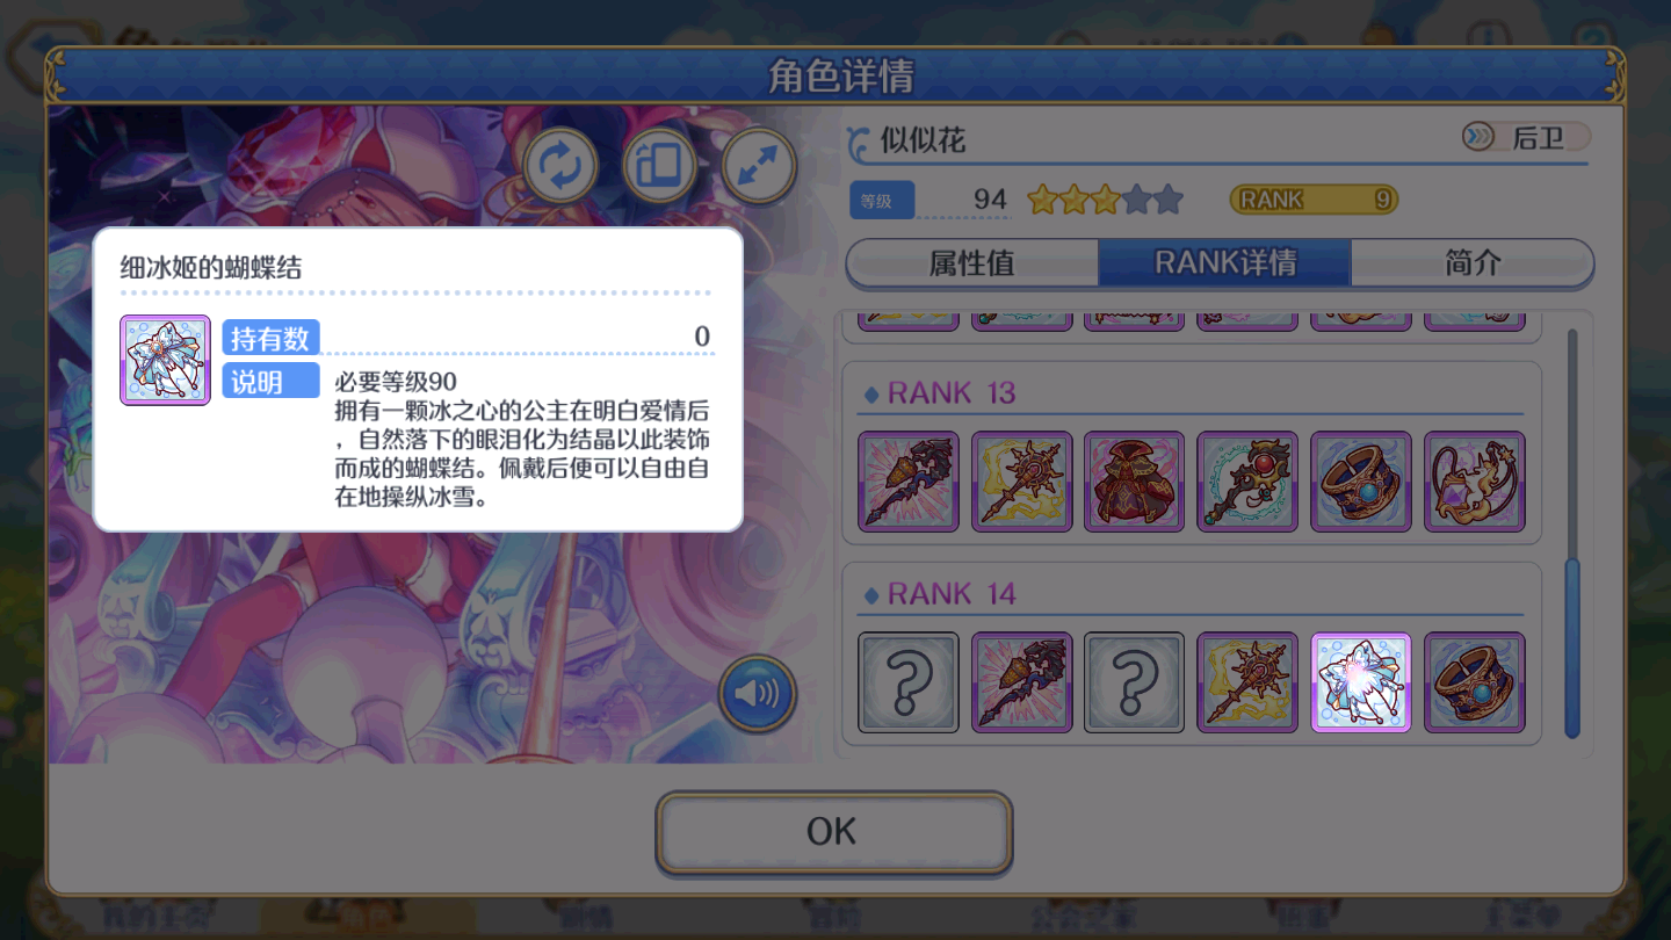Click the 细冰姬的蝴蝶结 item thumbnail
This screenshot has height=940, width=1671.
coord(165,360)
